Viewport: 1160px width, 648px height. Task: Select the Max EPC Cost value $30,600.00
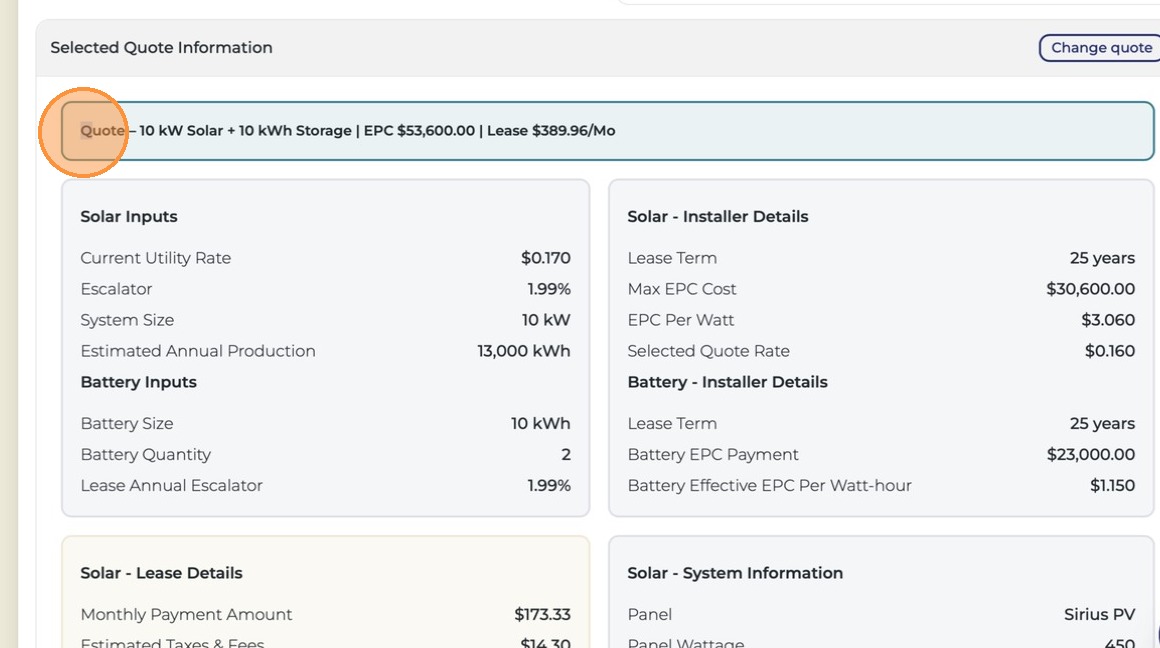tap(1090, 289)
